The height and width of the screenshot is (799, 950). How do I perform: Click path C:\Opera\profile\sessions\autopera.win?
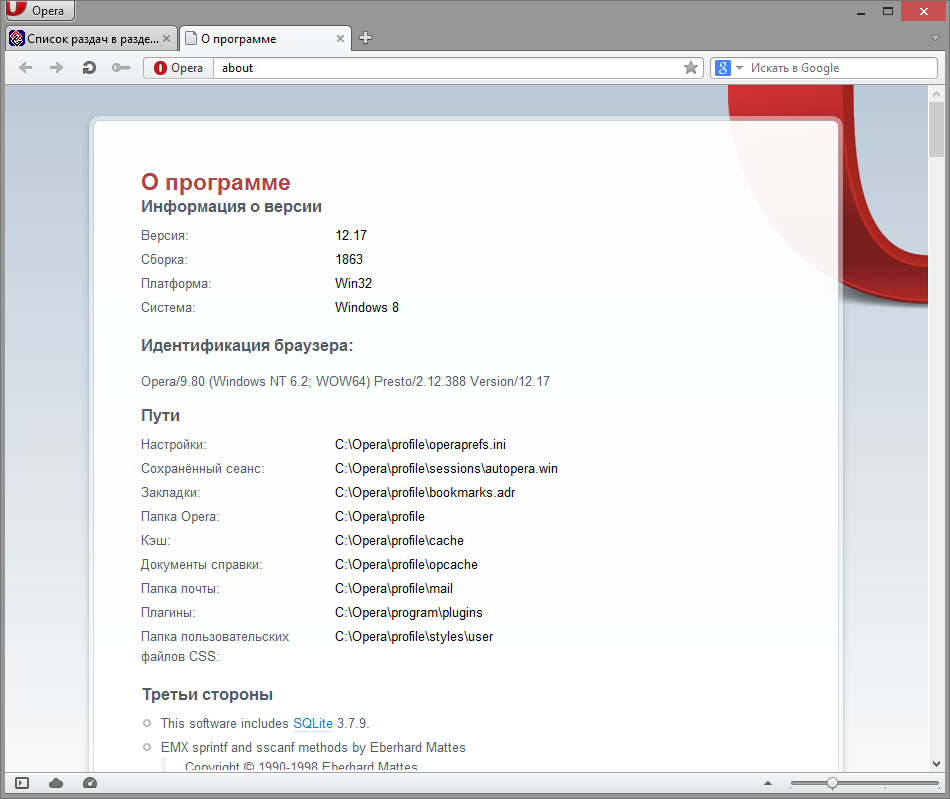click(x=447, y=469)
